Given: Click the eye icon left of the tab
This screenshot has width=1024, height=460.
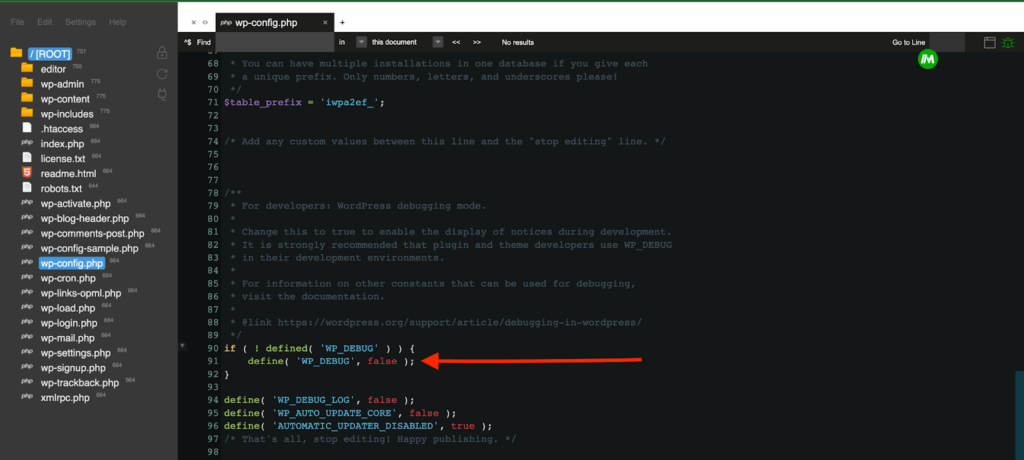Looking at the screenshot, I should click(205, 22).
